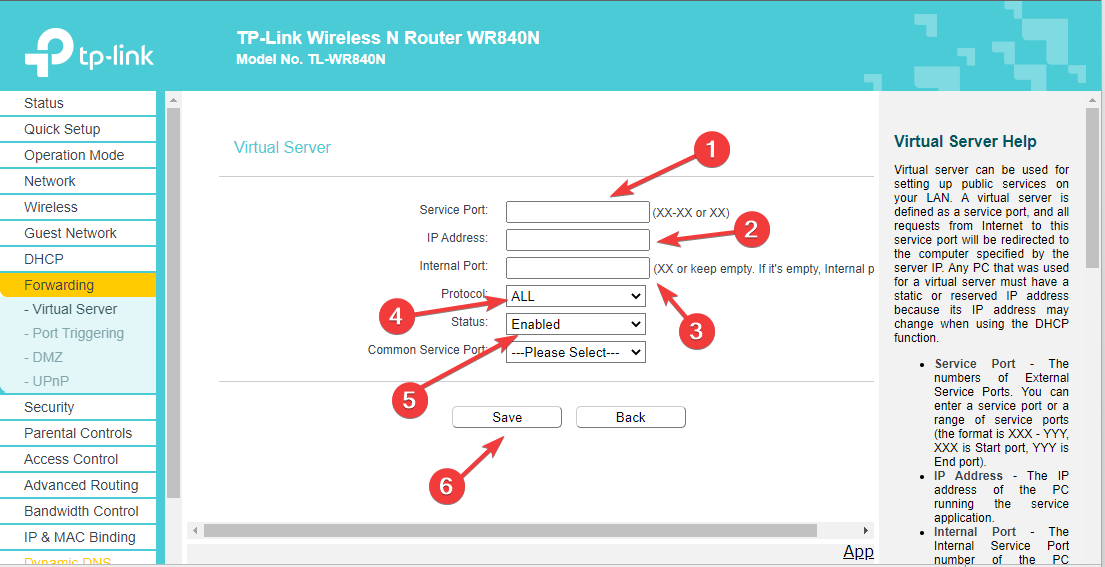Open the Status dropdown showing Enabled
Image resolution: width=1105 pixels, height=567 pixels.
coord(576,324)
